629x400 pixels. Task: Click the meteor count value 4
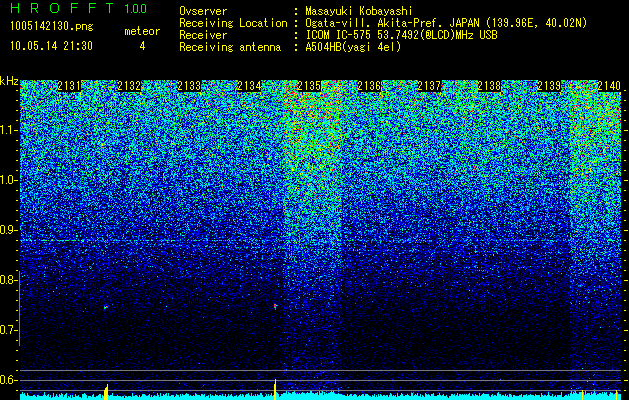point(142,46)
